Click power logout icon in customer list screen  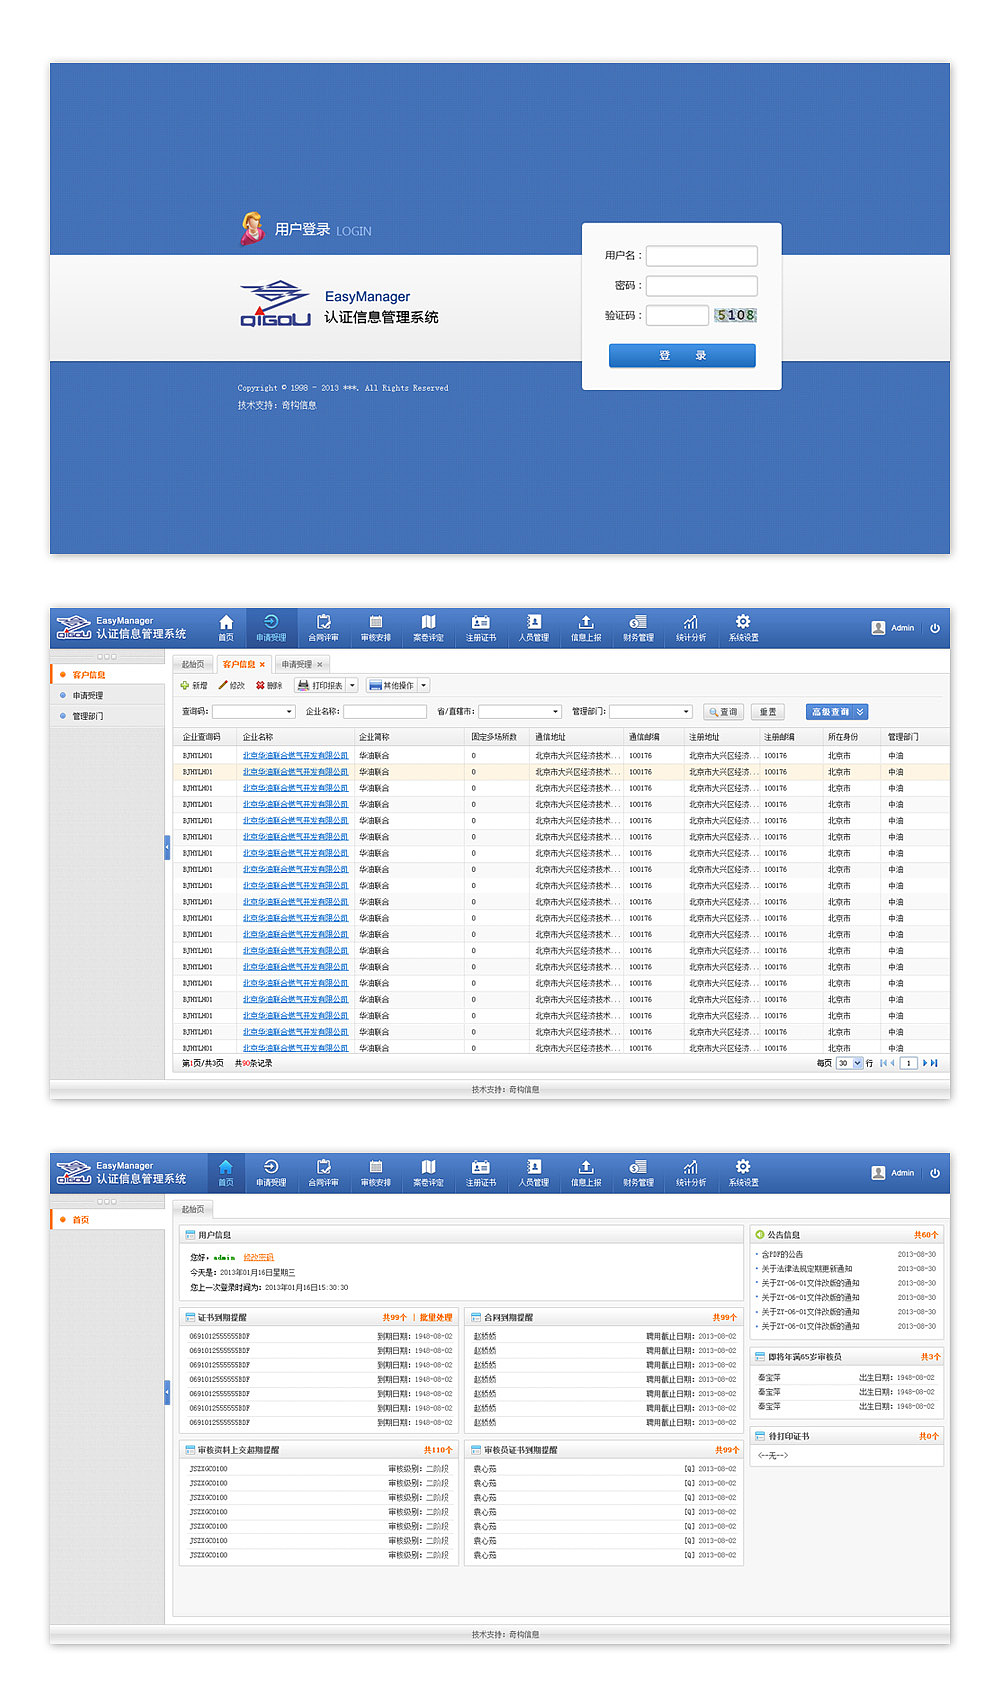(x=935, y=628)
